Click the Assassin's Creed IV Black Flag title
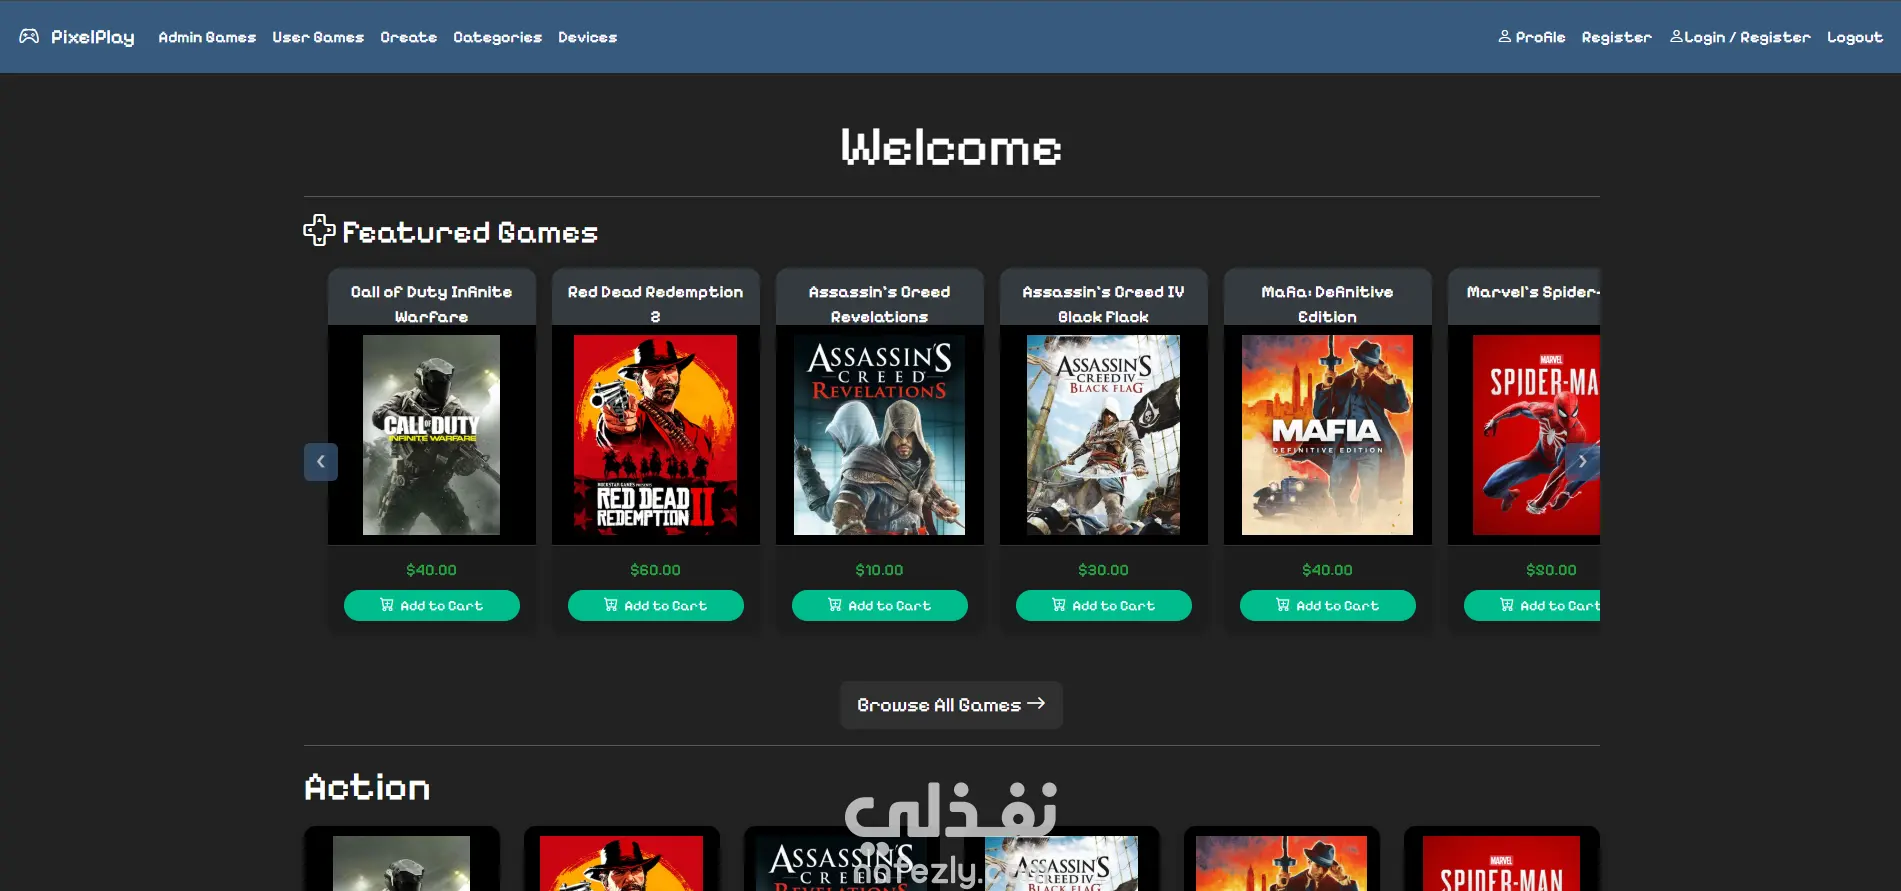The width and height of the screenshot is (1901, 891). 1103,304
